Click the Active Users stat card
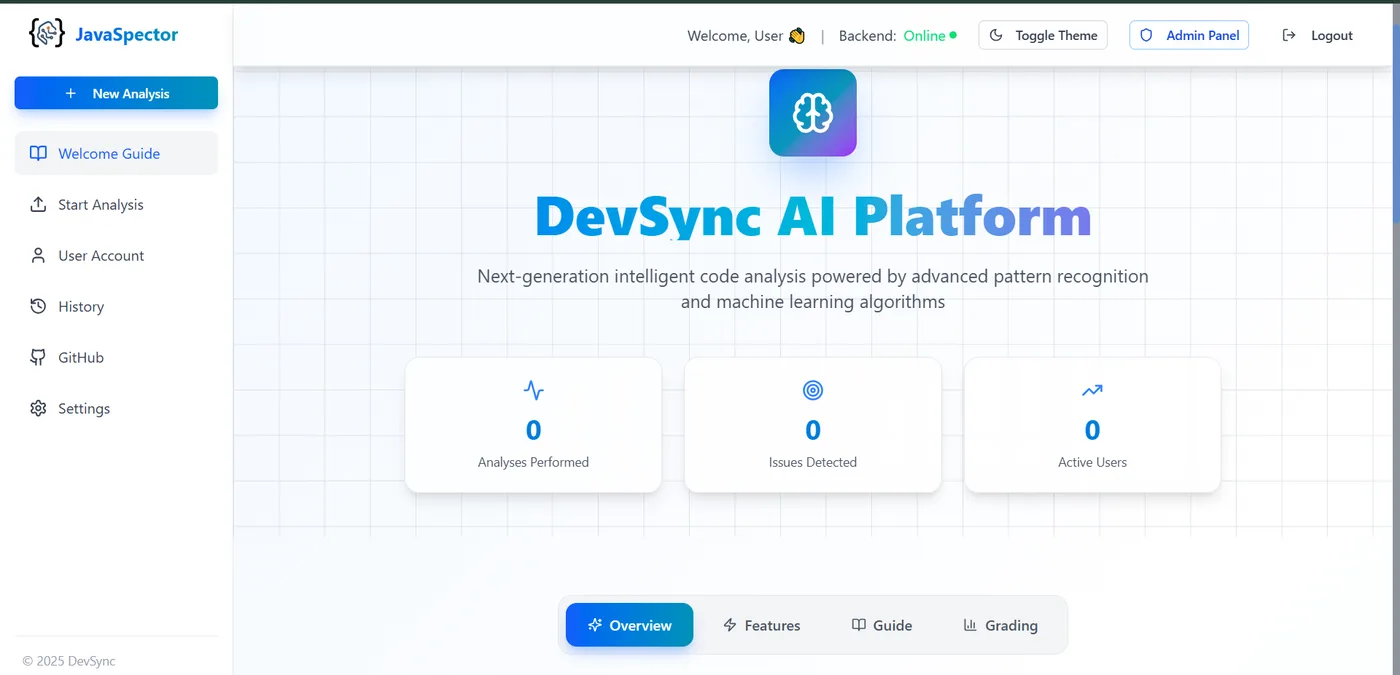The width and height of the screenshot is (1400, 675). pos(1092,425)
